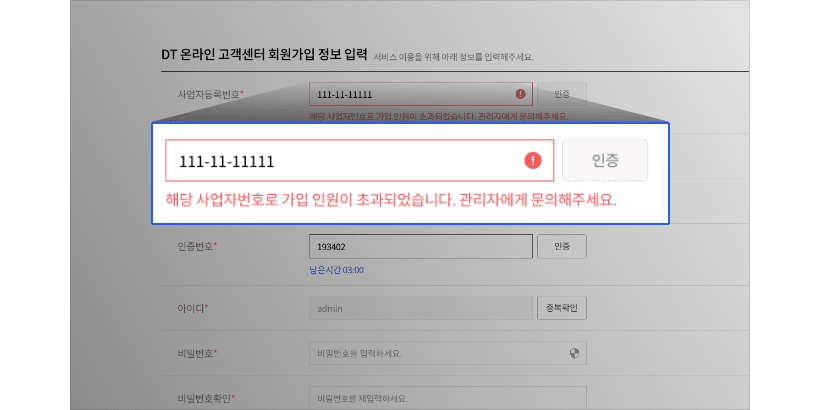
Task: Focus the enlarged 111-11-11111 input box
Action: coord(359,160)
